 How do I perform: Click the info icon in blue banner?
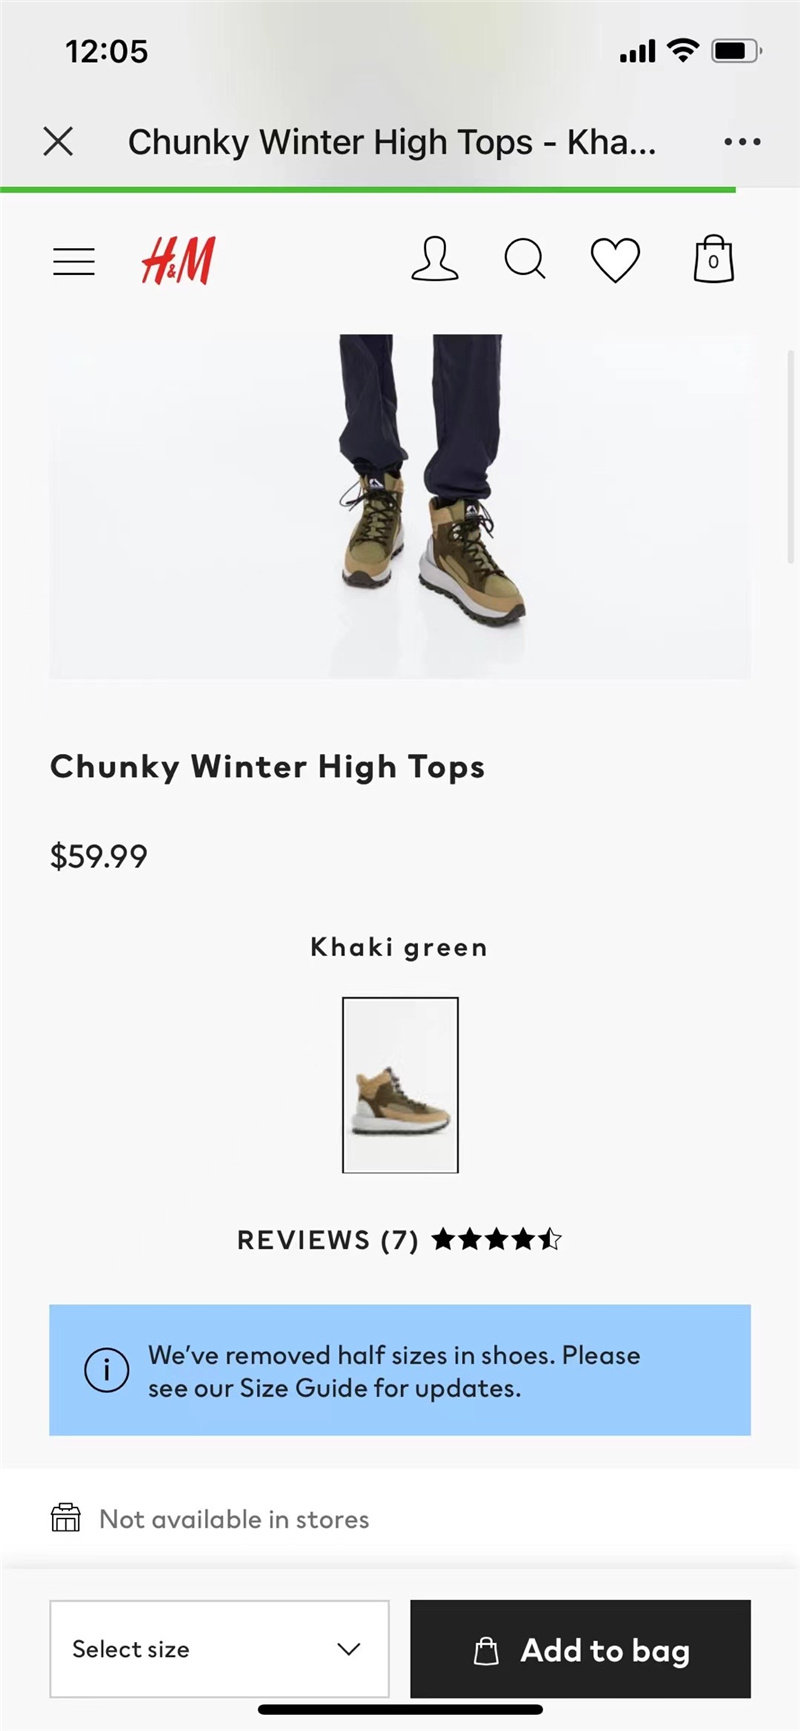[x=106, y=1370]
